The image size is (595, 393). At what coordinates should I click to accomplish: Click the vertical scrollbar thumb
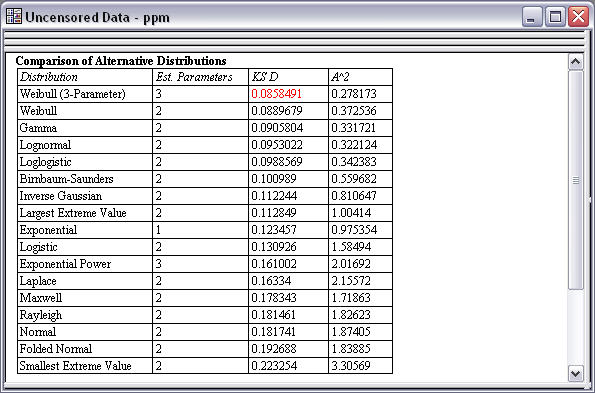[x=576, y=180]
